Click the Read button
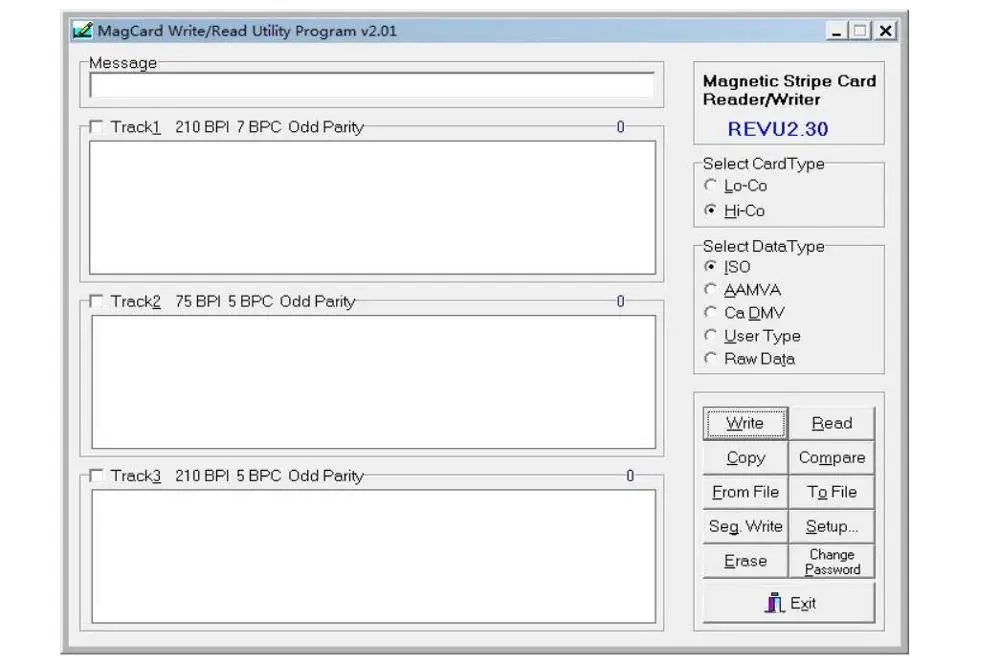The height and width of the screenshot is (665, 1000). (832, 423)
